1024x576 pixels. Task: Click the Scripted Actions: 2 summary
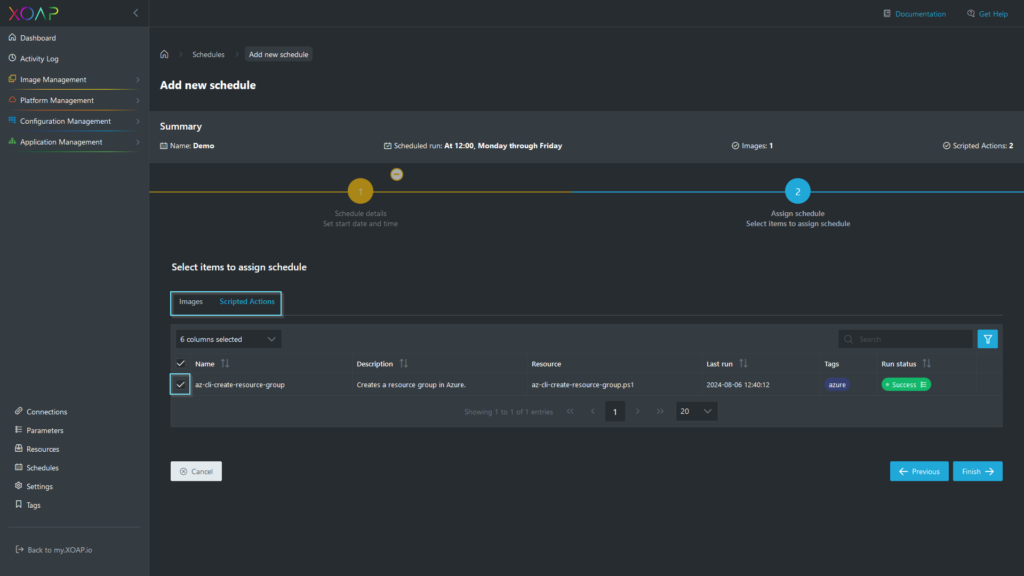coord(978,146)
